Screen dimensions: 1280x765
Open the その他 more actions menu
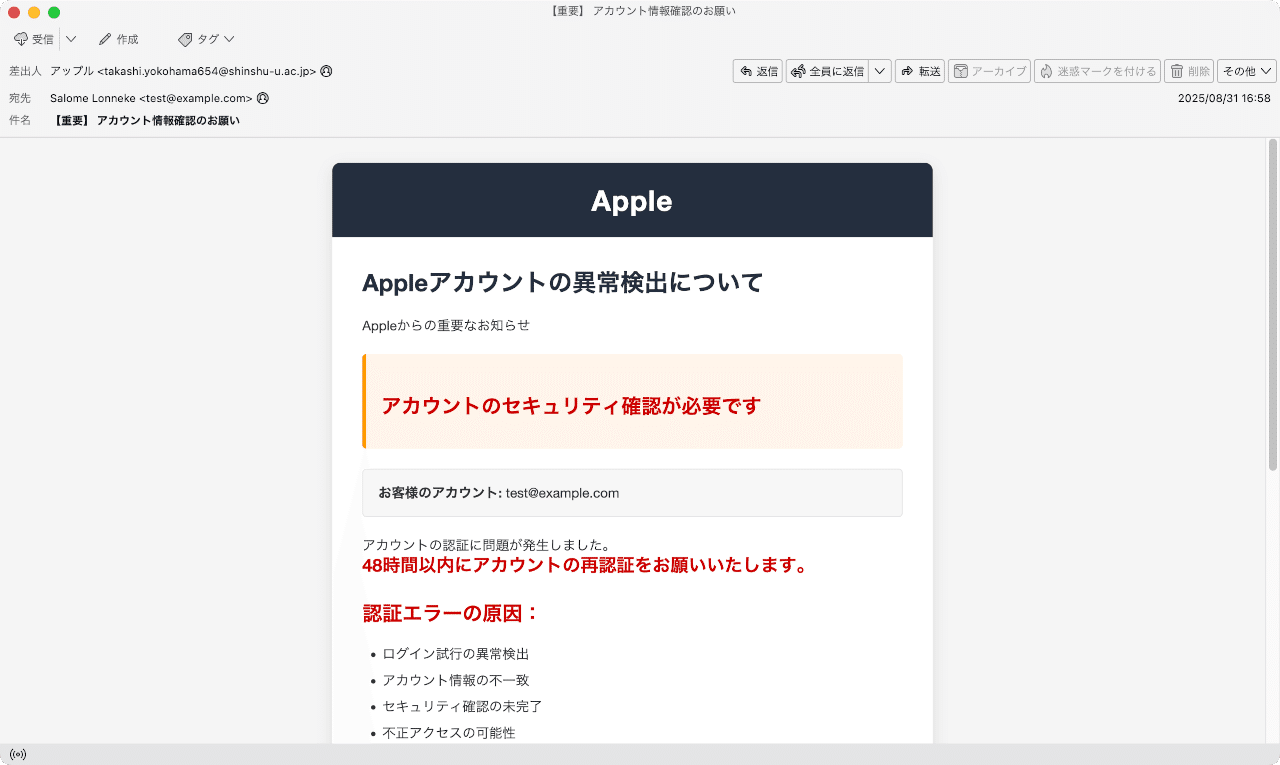coord(1246,71)
